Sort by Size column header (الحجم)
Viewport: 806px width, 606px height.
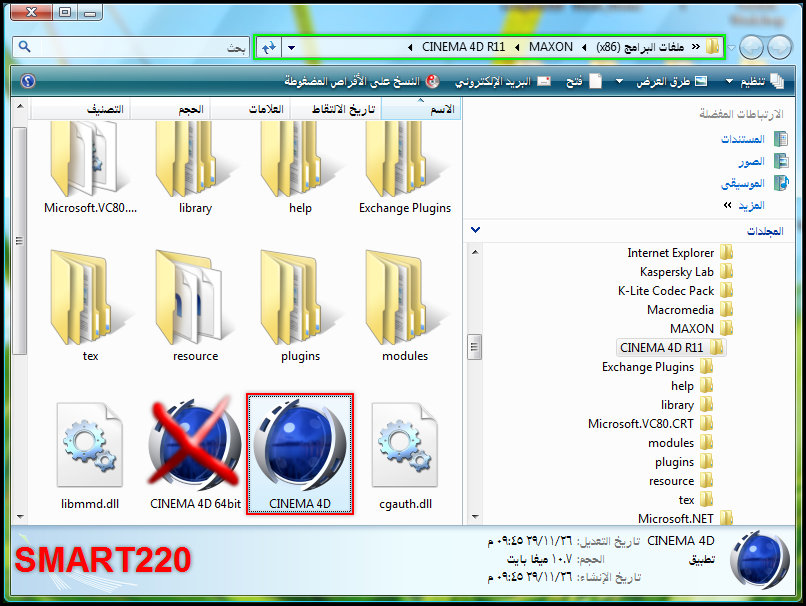(171, 109)
